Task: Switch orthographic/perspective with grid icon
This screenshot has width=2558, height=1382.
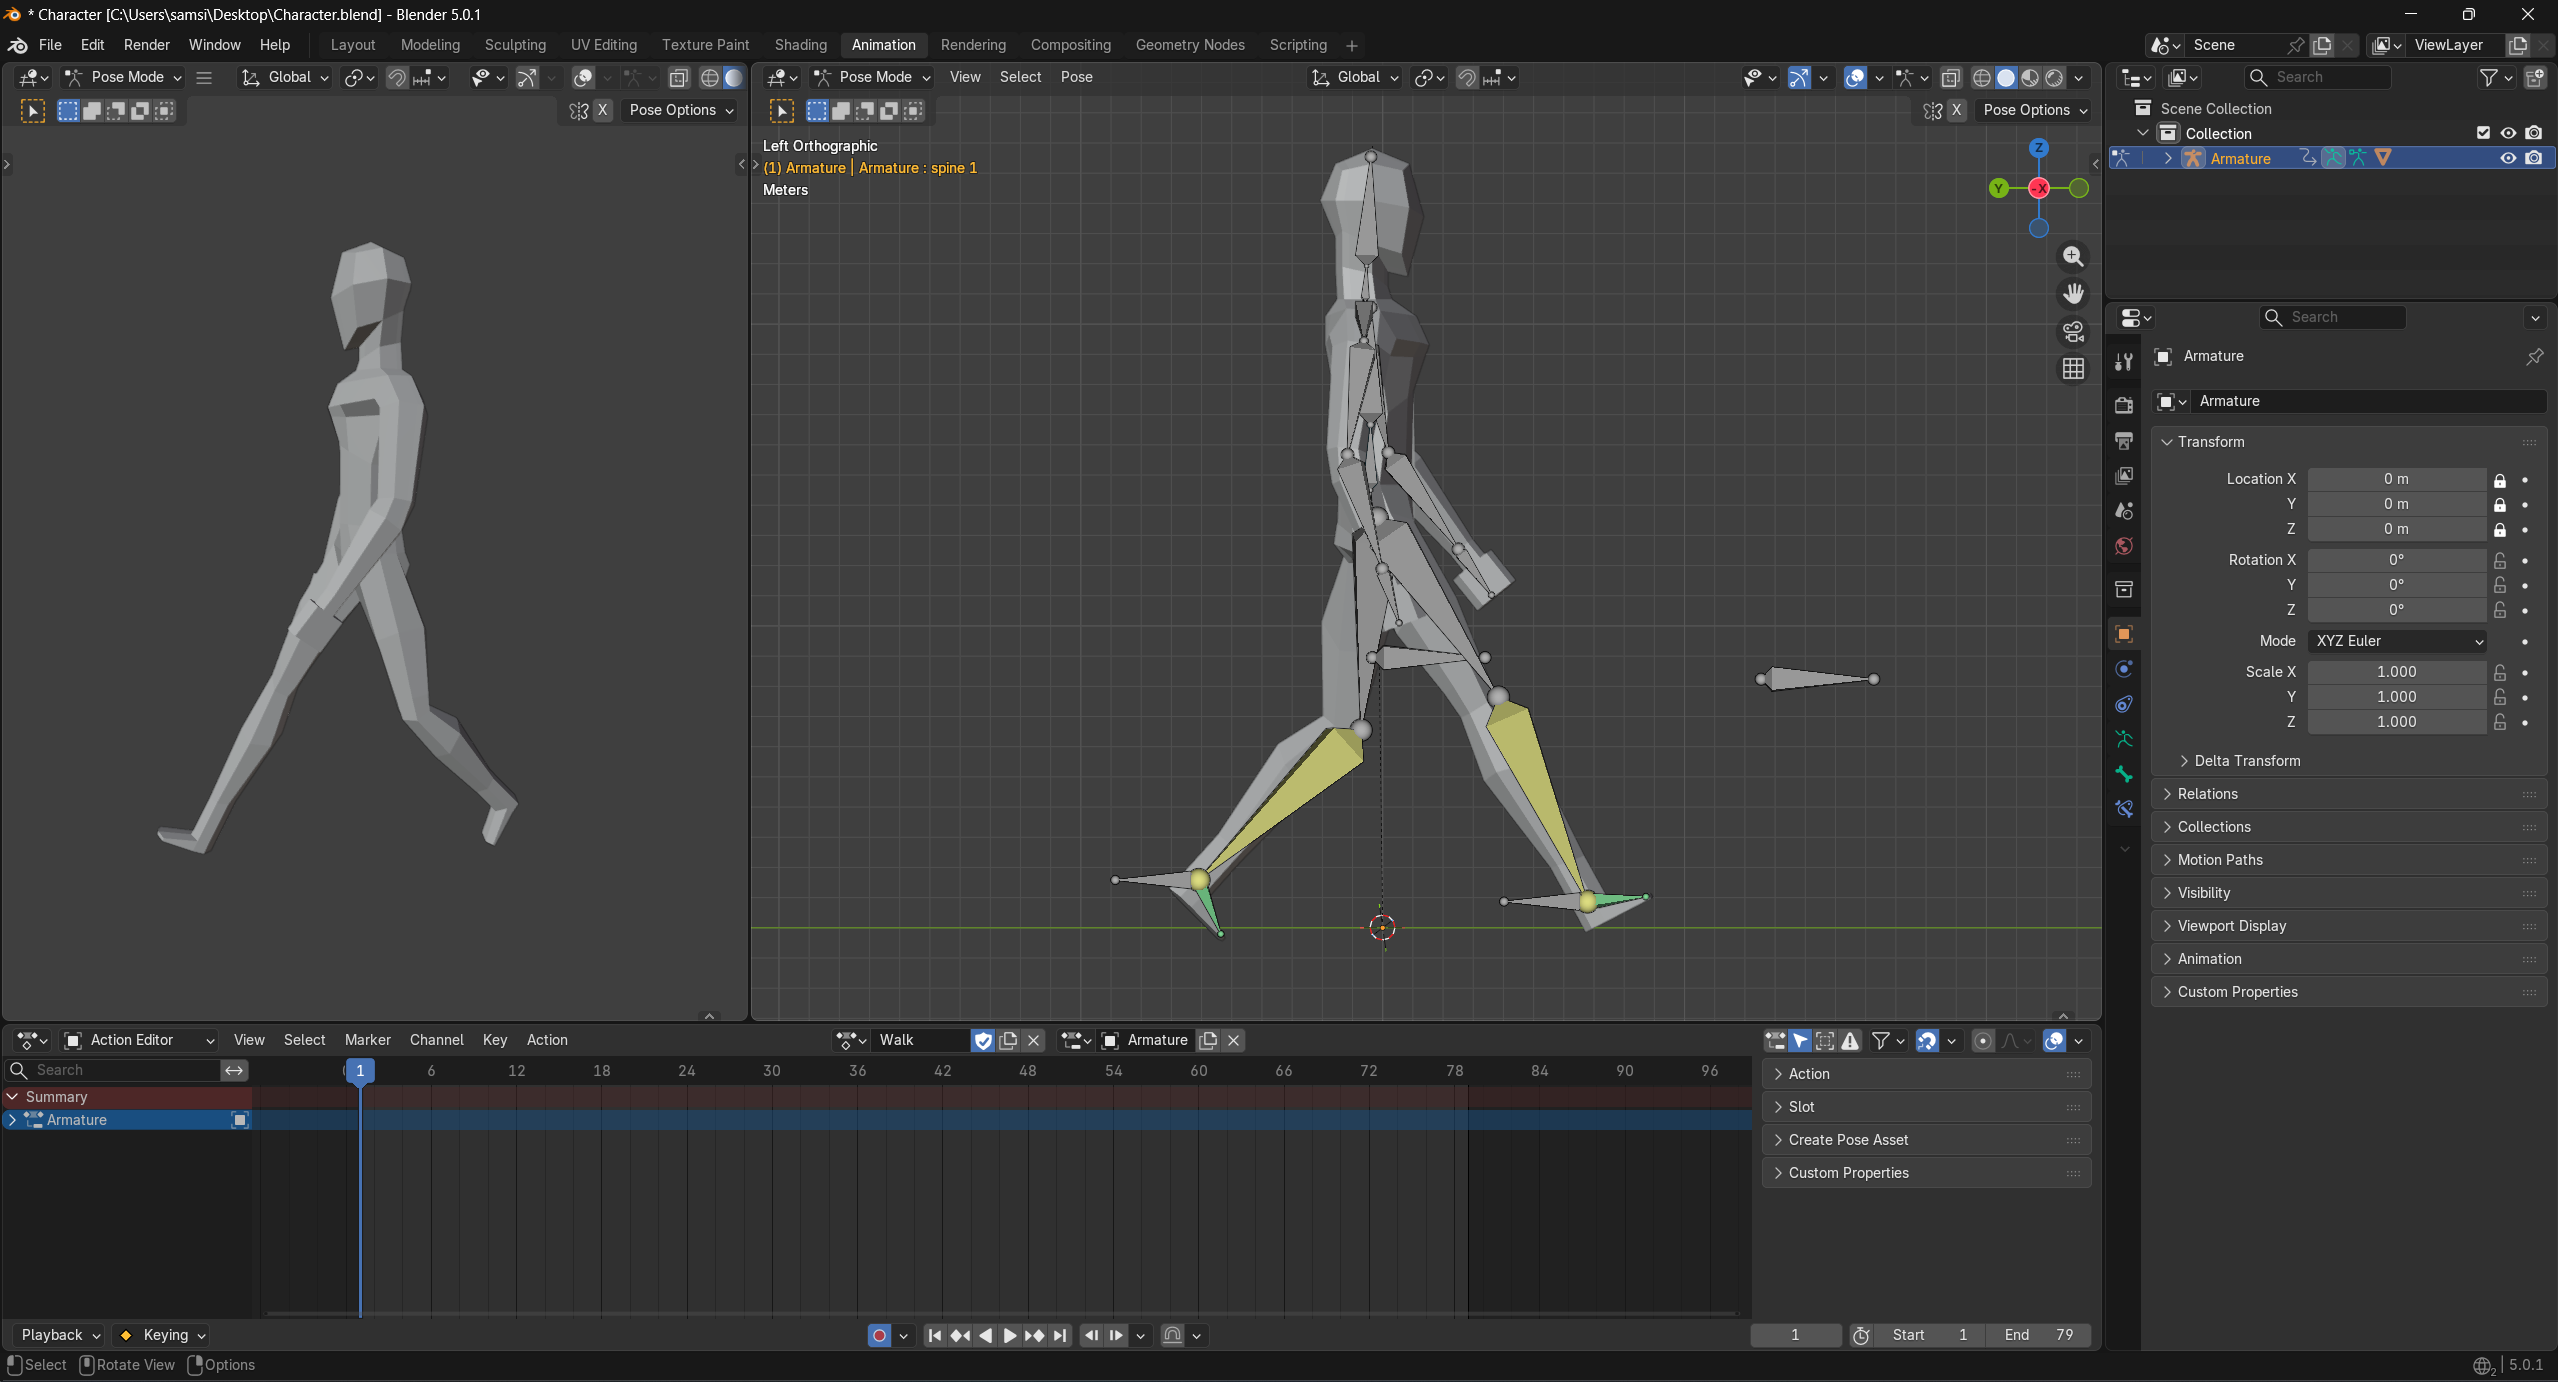Action: [x=2073, y=369]
